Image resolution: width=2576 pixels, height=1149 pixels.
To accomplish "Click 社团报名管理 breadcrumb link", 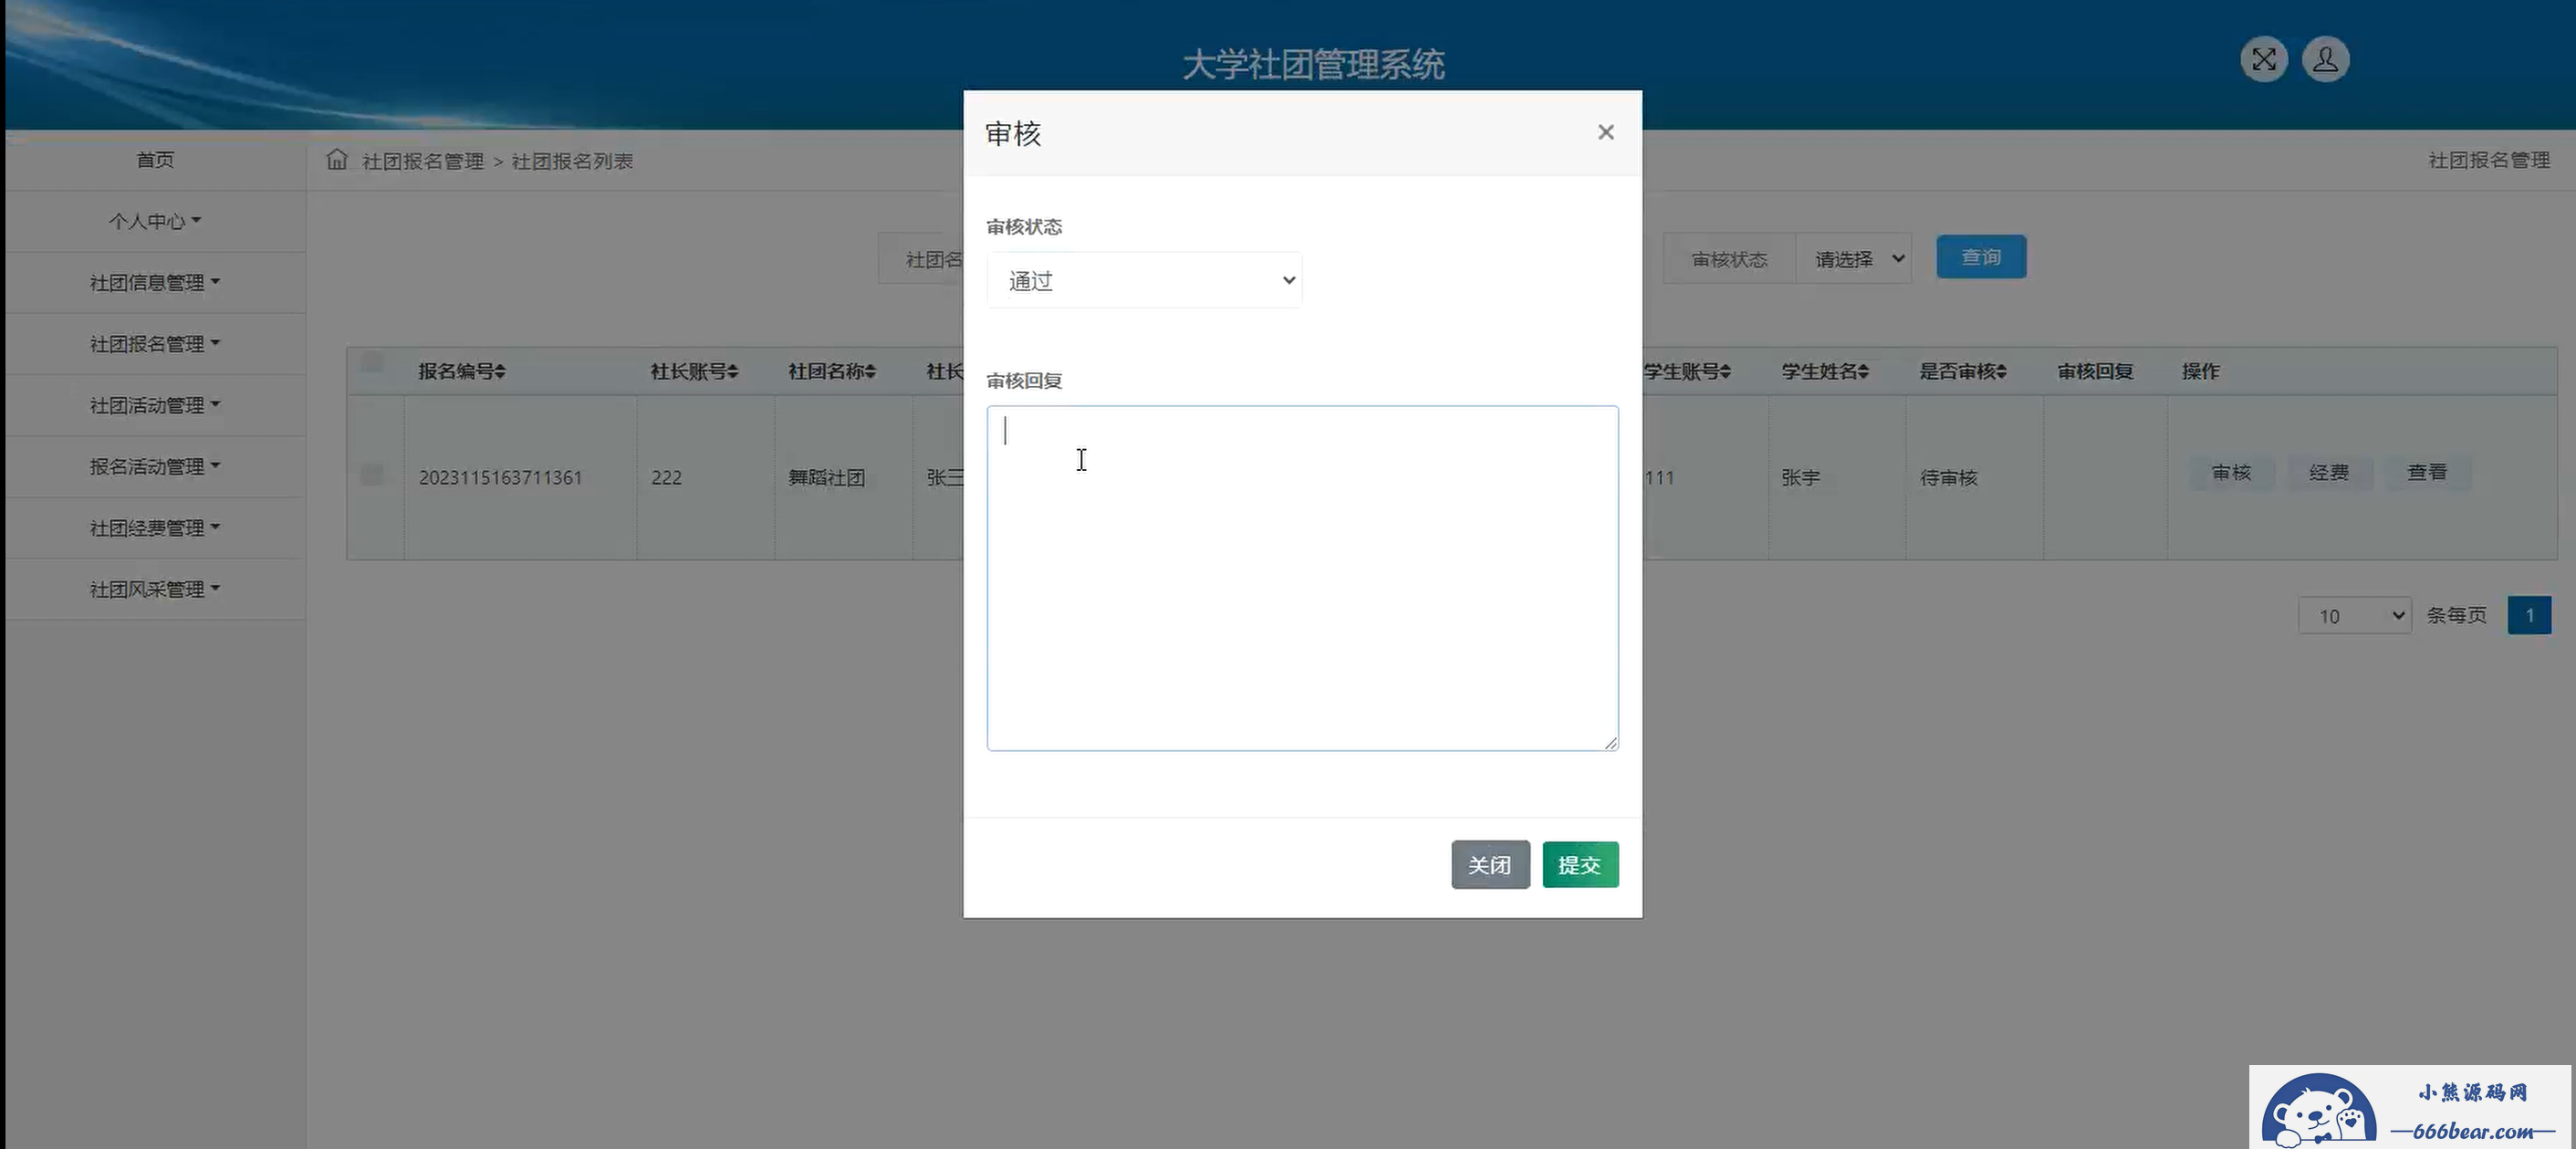I will click(x=422, y=161).
